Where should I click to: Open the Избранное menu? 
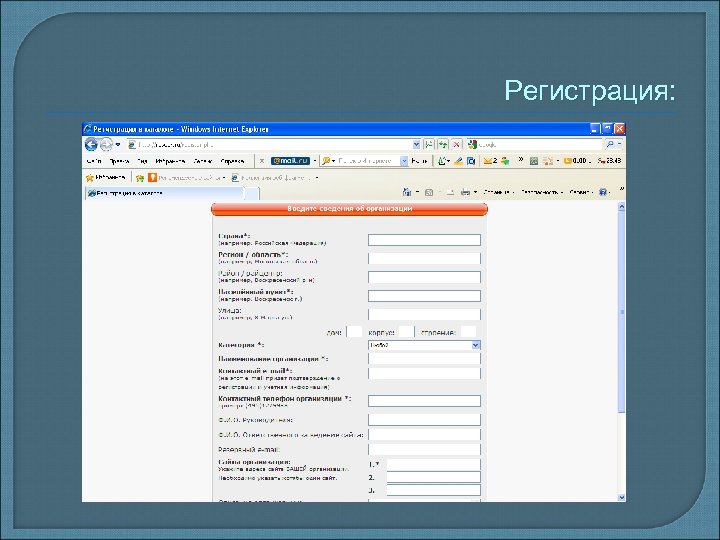[170, 161]
